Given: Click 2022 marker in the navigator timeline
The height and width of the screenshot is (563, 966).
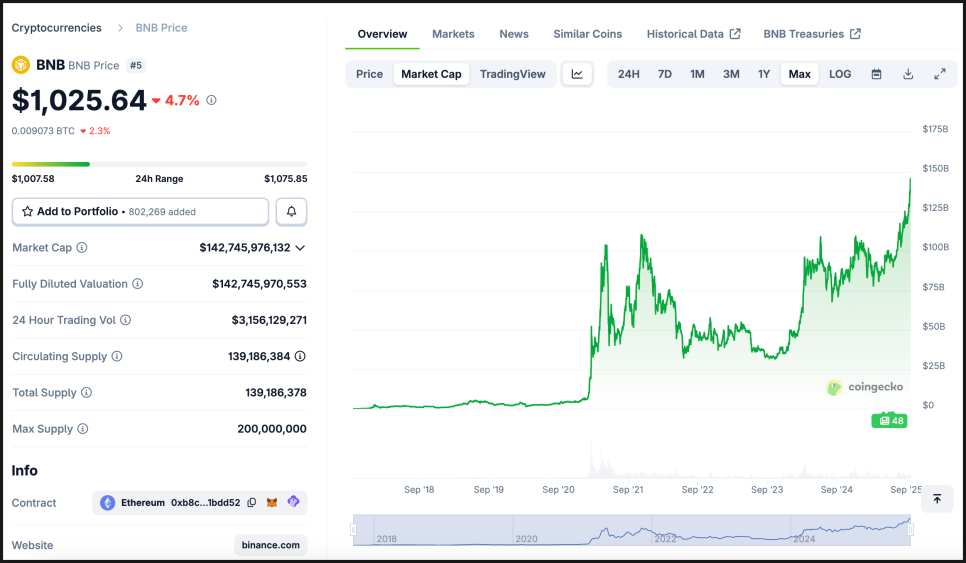Looking at the screenshot, I should click(665, 538).
